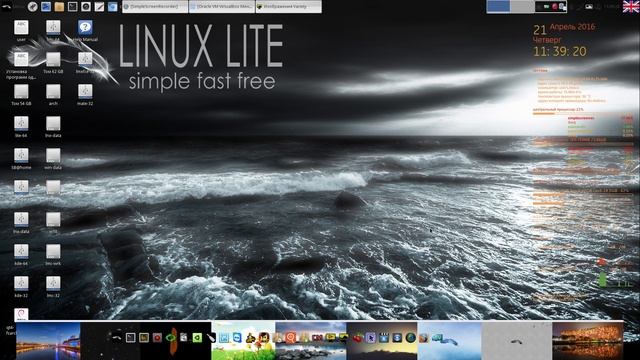This screenshot has width=640, height=360.
Task: Select the Debian swirl desktop icon
Action: [21, 315]
